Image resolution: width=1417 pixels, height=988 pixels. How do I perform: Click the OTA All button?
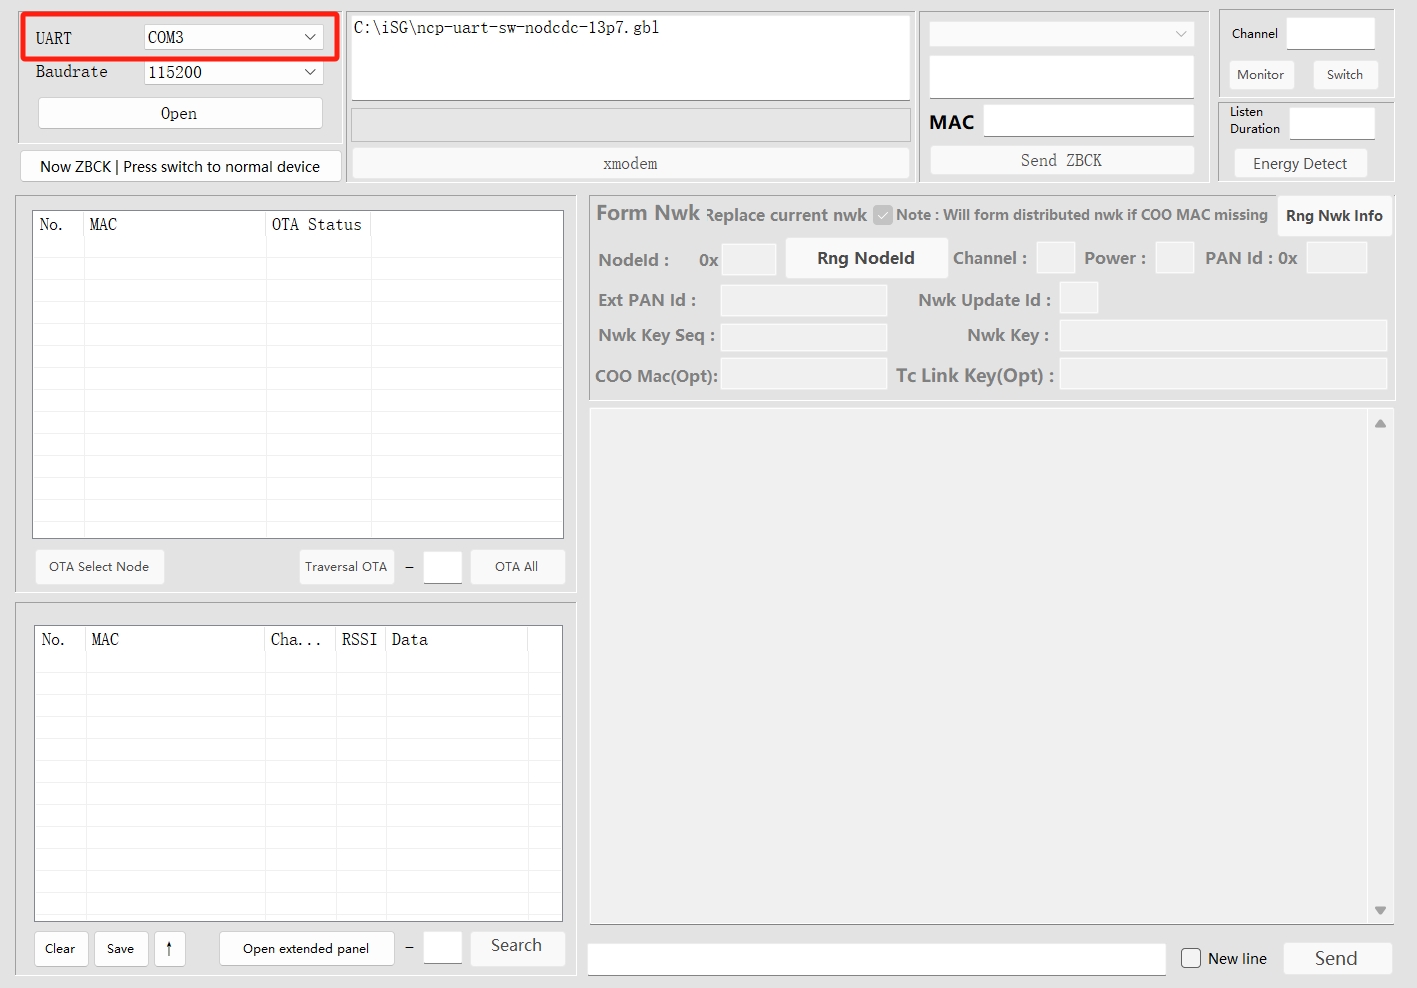click(516, 567)
